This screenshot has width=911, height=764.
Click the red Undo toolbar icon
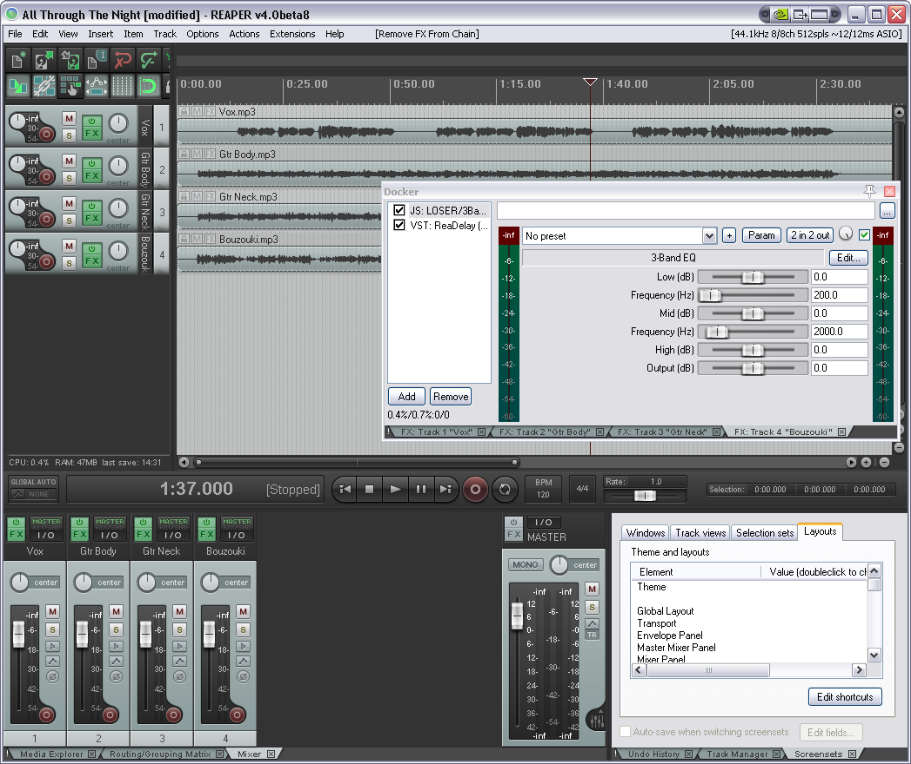pos(122,60)
